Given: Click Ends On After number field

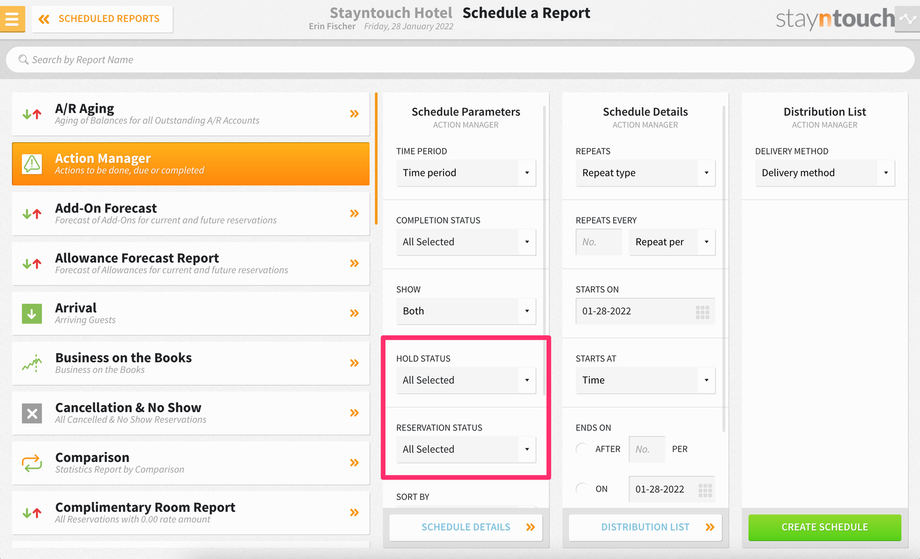Looking at the screenshot, I should coord(647,449).
